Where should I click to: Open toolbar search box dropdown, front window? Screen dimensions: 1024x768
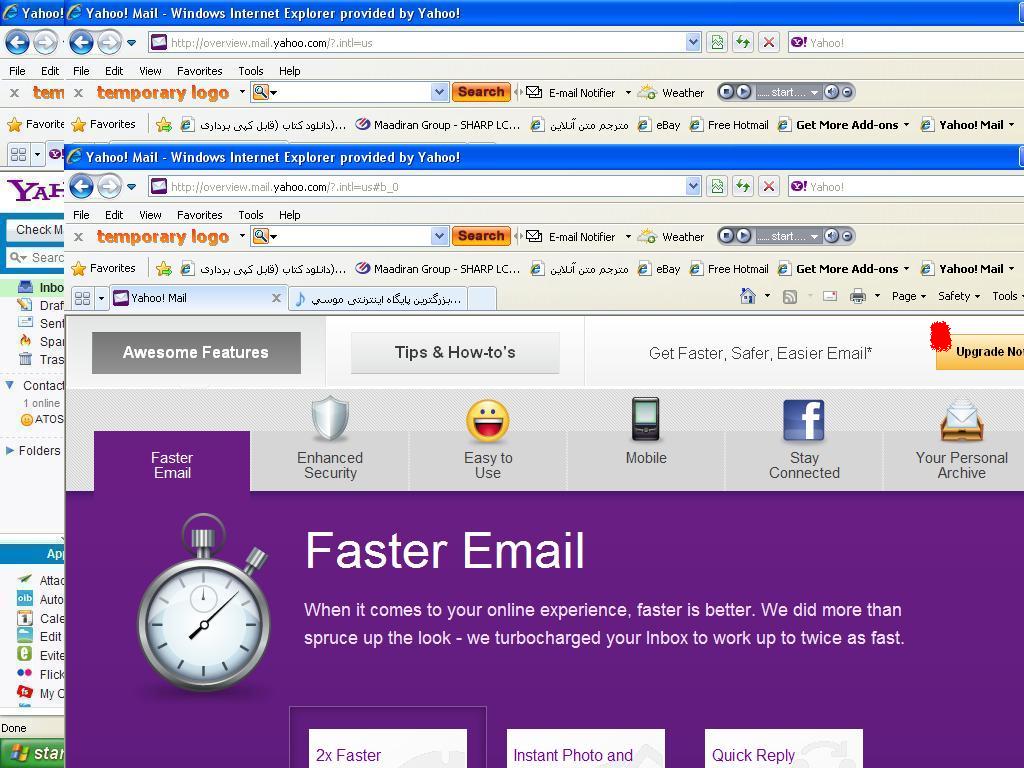tap(440, 236)
